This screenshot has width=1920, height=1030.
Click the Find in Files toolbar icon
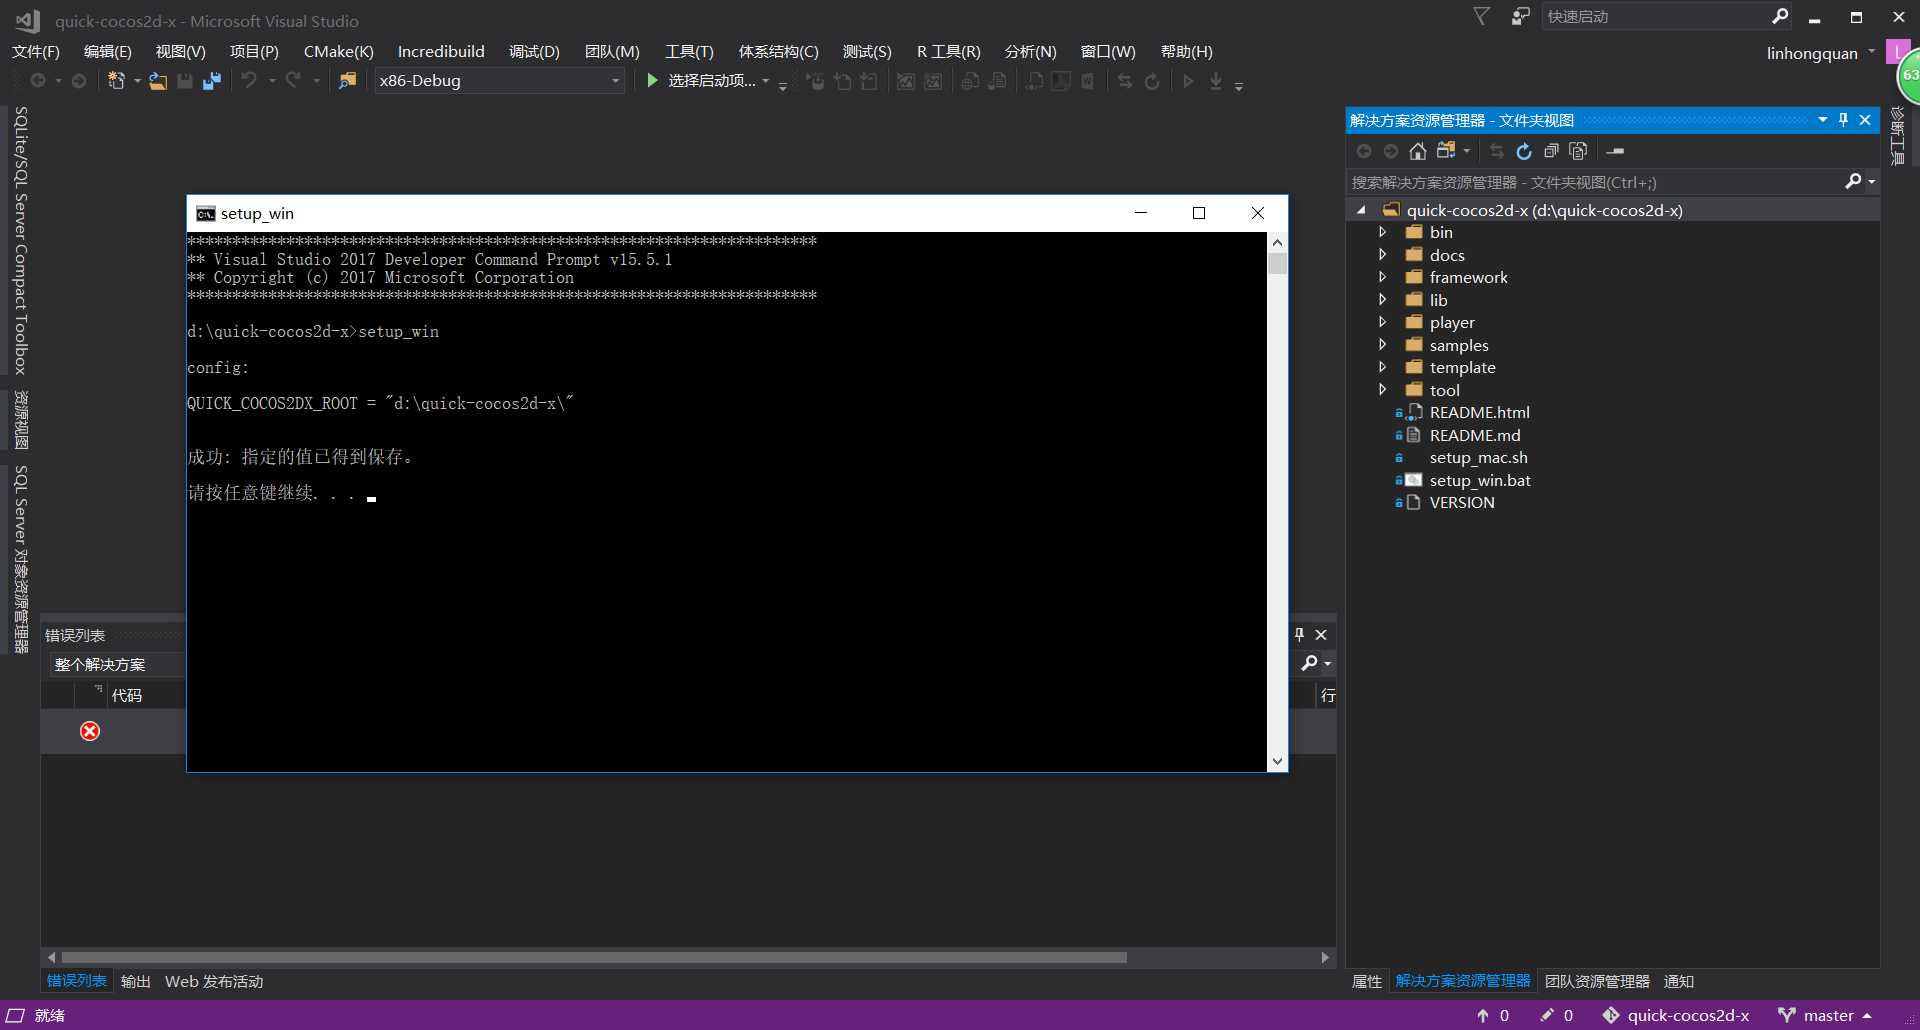click(347, 81)
